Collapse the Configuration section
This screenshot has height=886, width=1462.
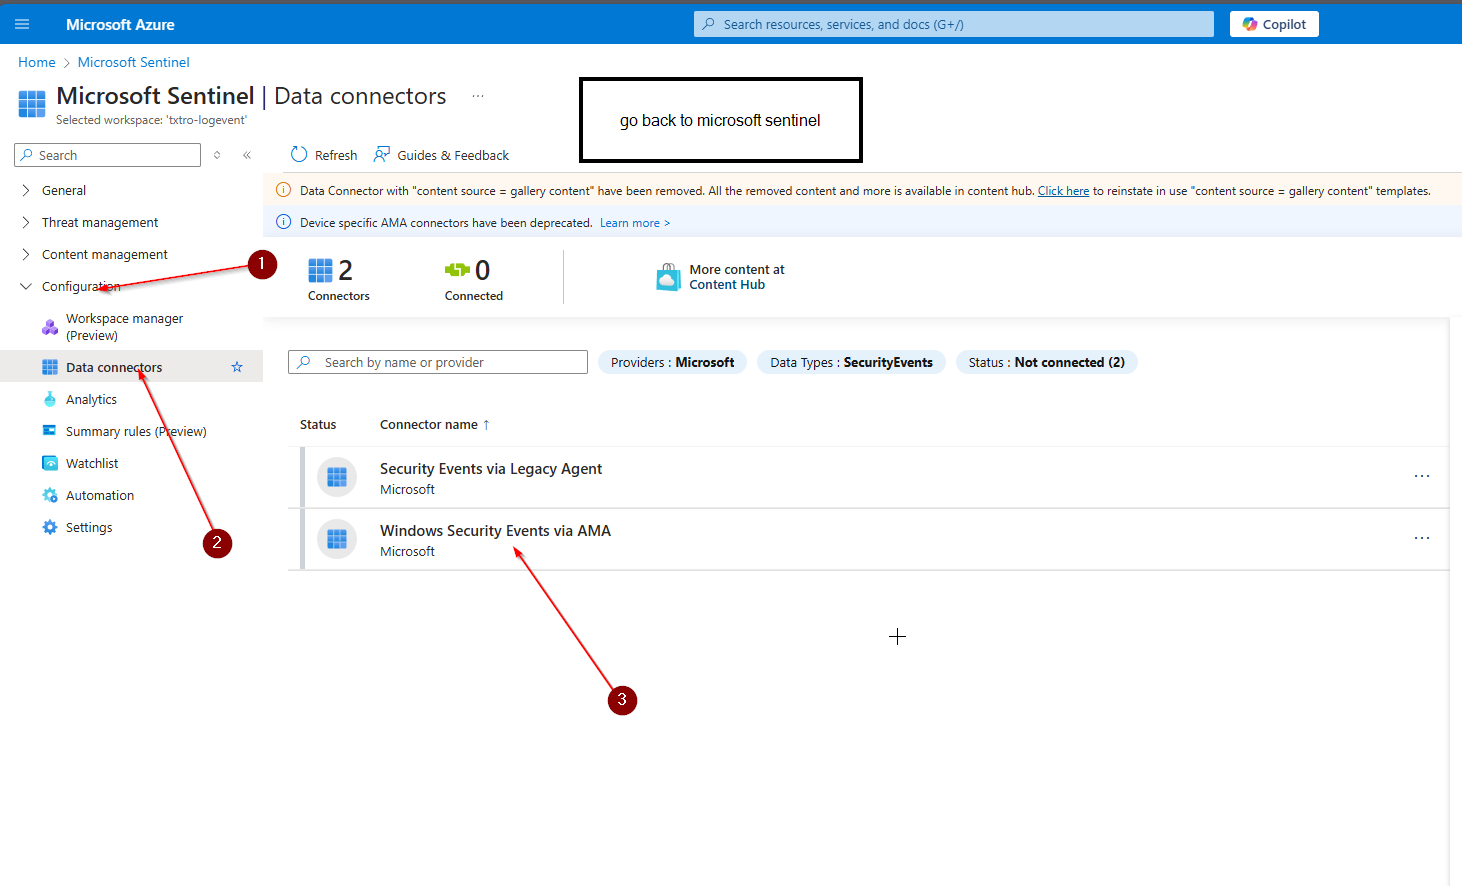26,286
